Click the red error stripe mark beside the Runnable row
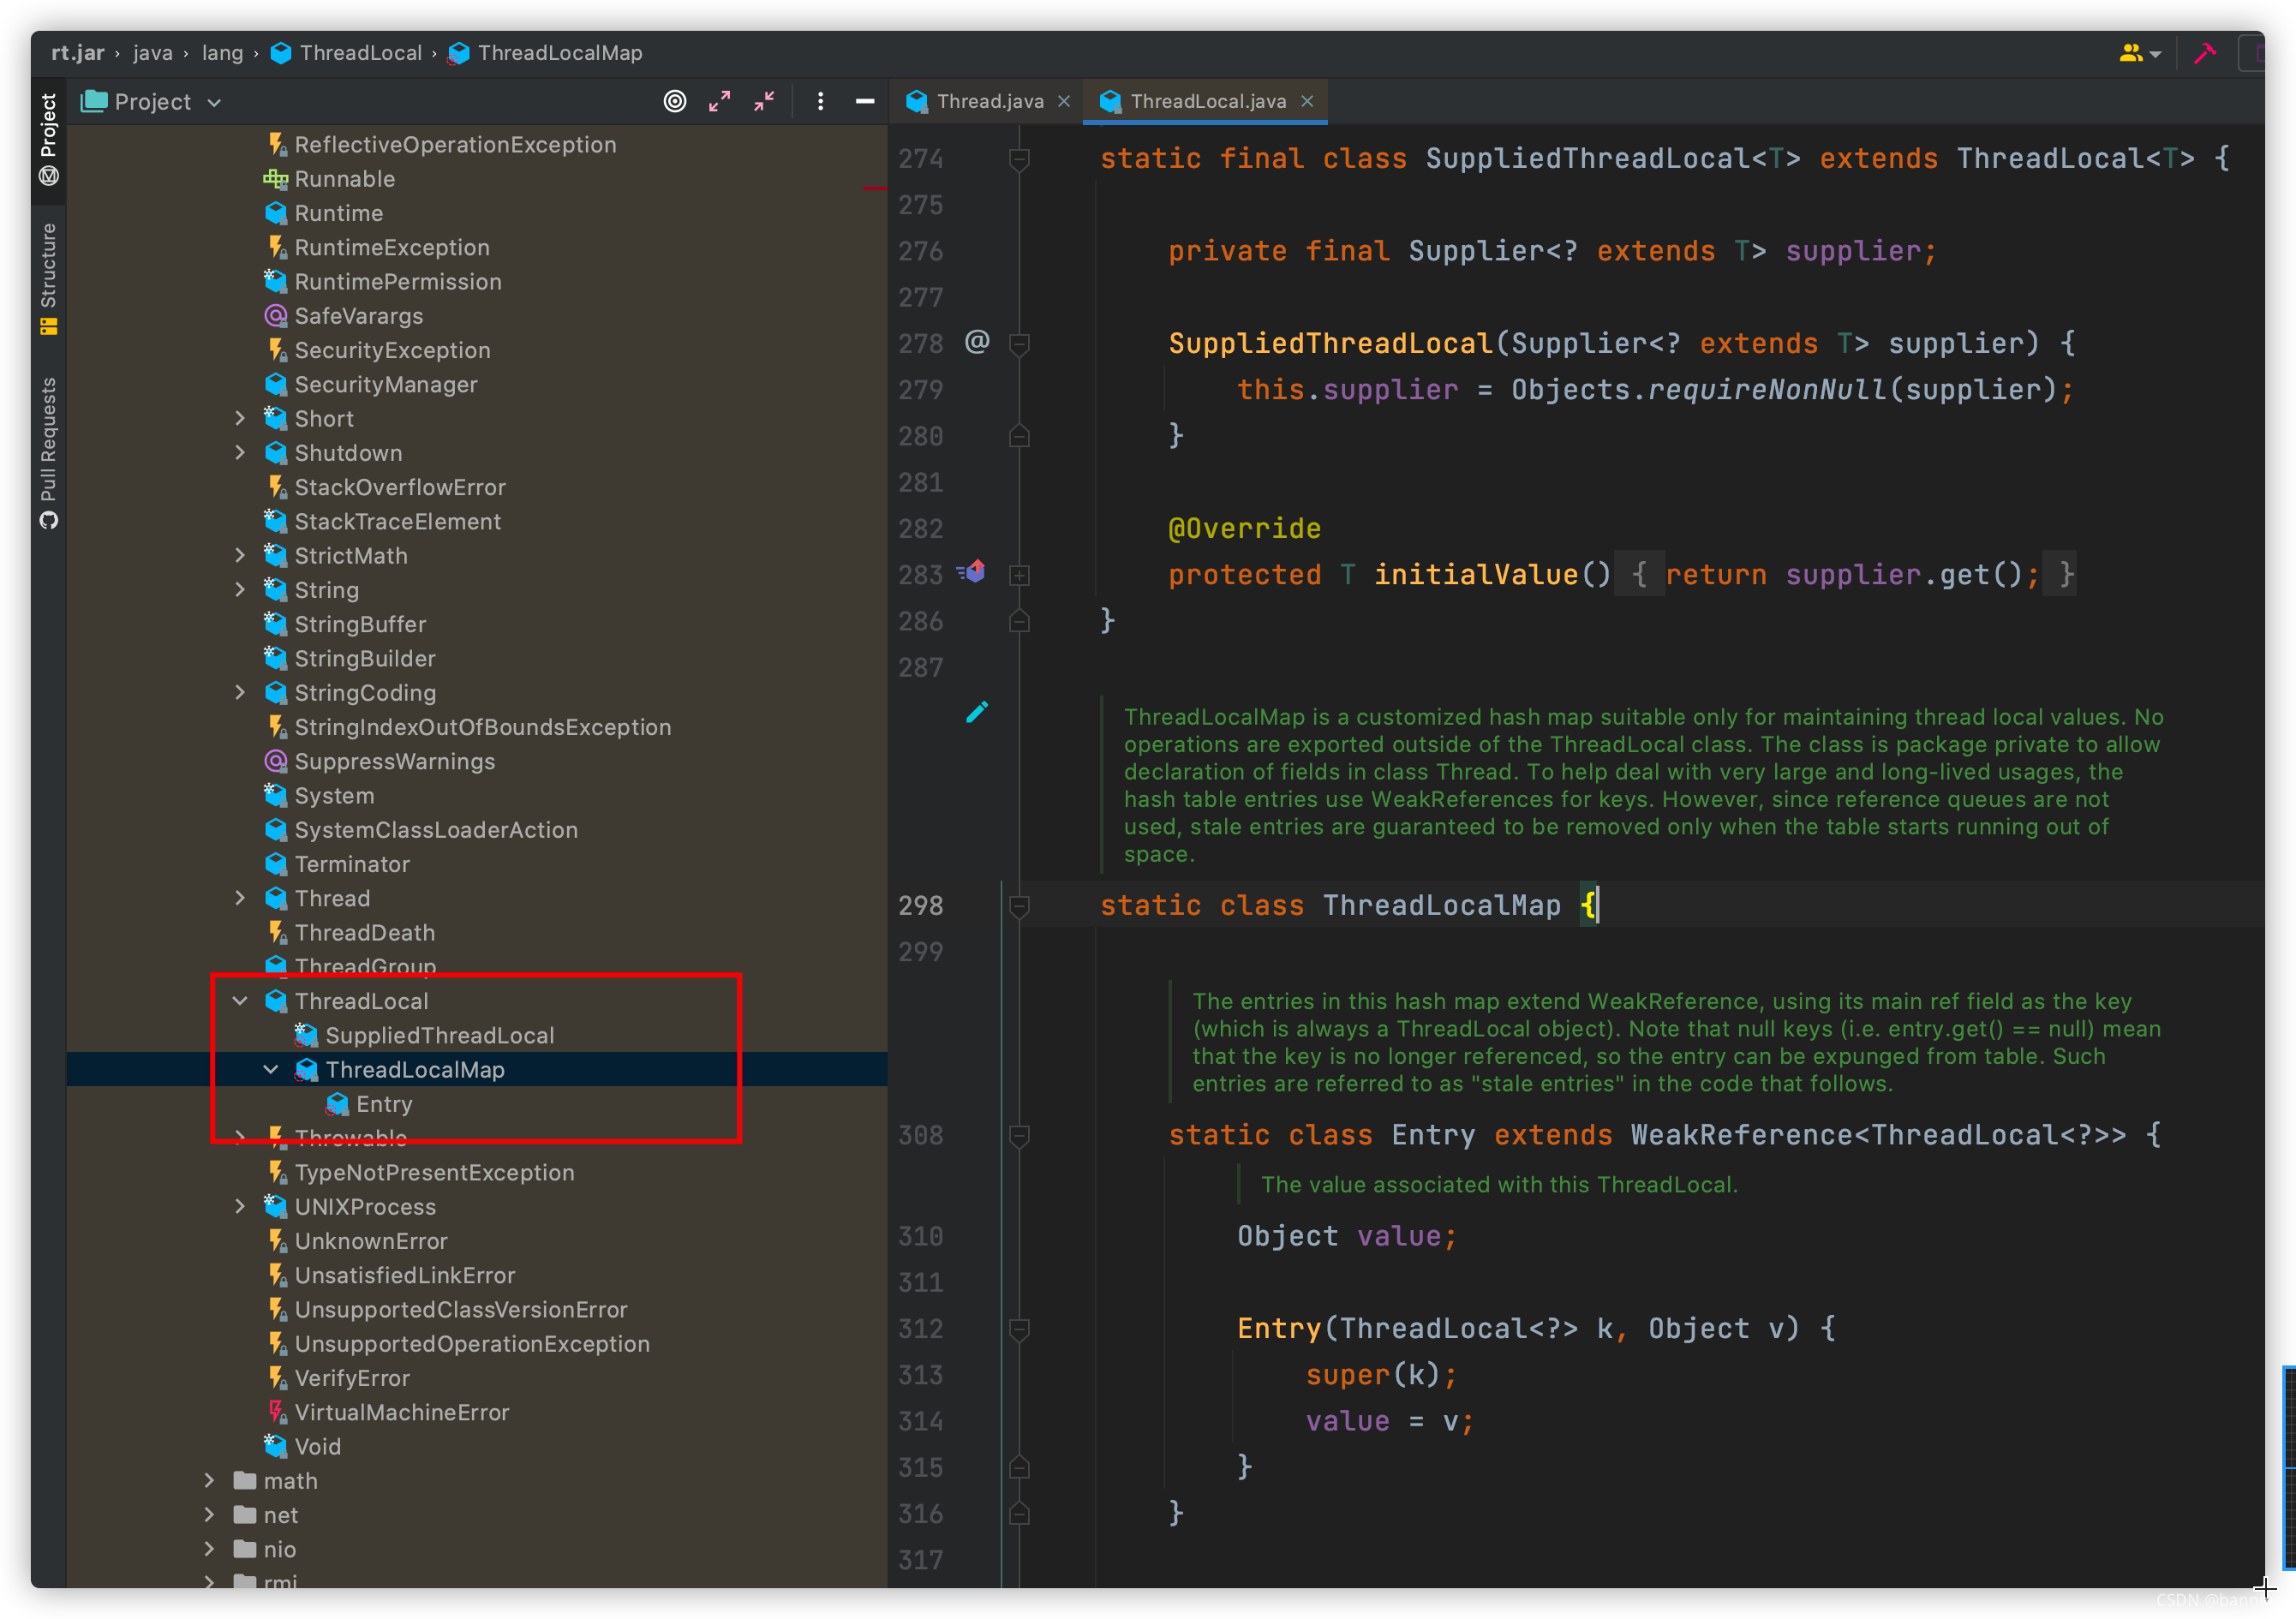Viewport: 2296px width, 1619px height. coord(875,188)
